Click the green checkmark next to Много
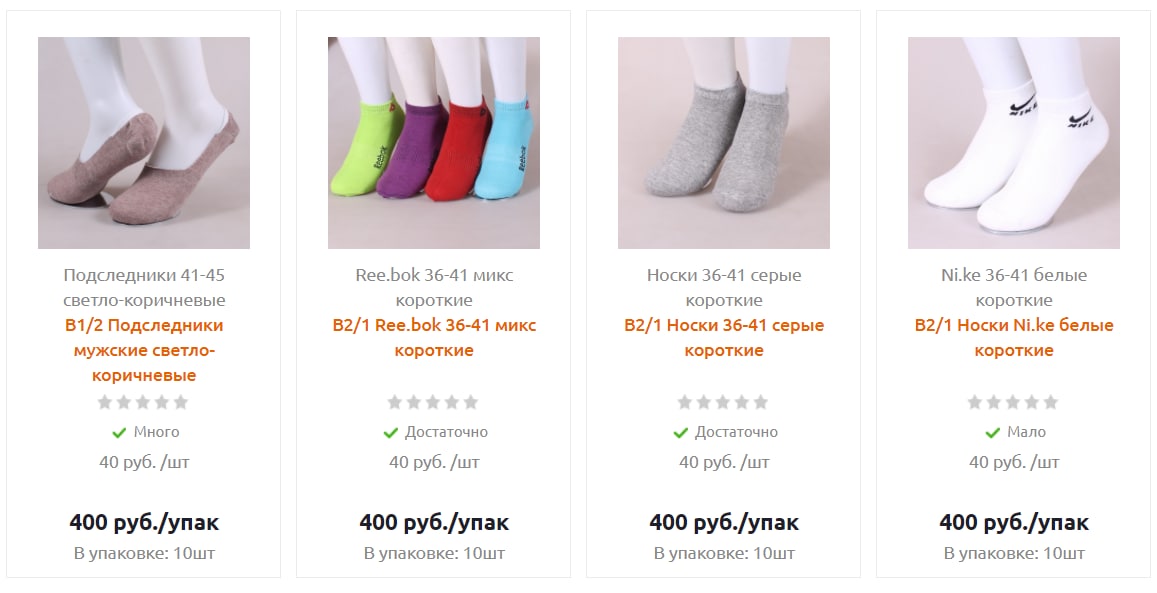The width and height of the screenshot is (1157, 593). tap(119, 433)
